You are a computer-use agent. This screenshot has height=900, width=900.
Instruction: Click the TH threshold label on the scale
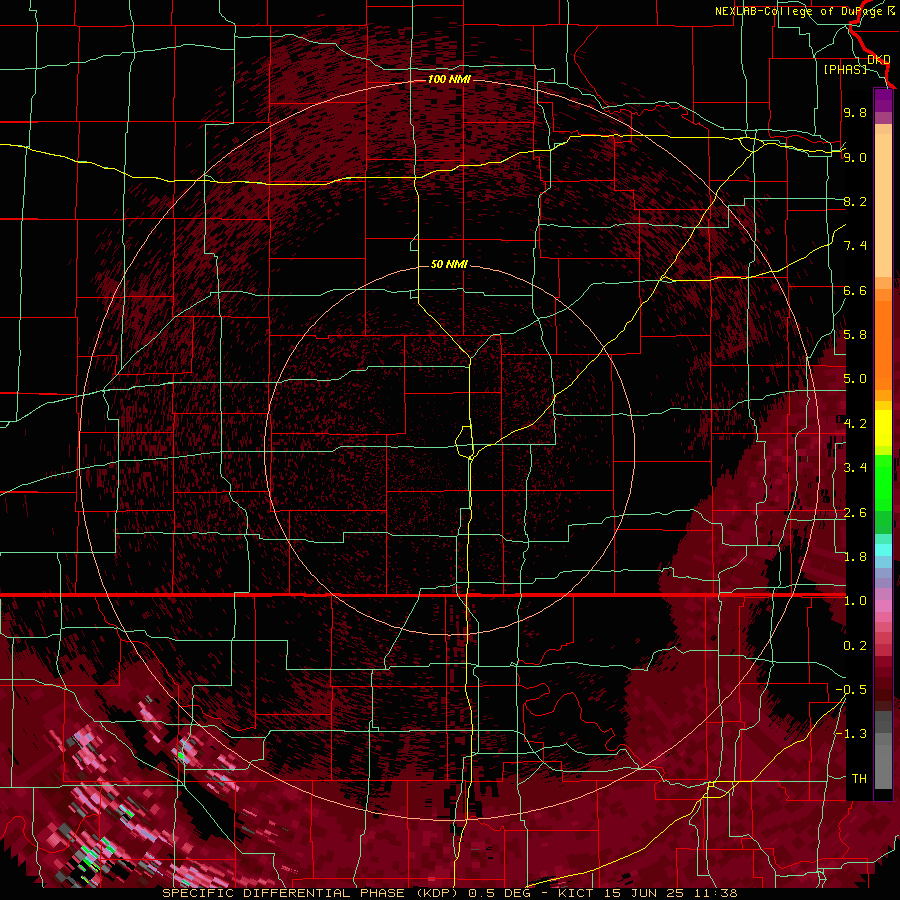click(x=859, y=779)
